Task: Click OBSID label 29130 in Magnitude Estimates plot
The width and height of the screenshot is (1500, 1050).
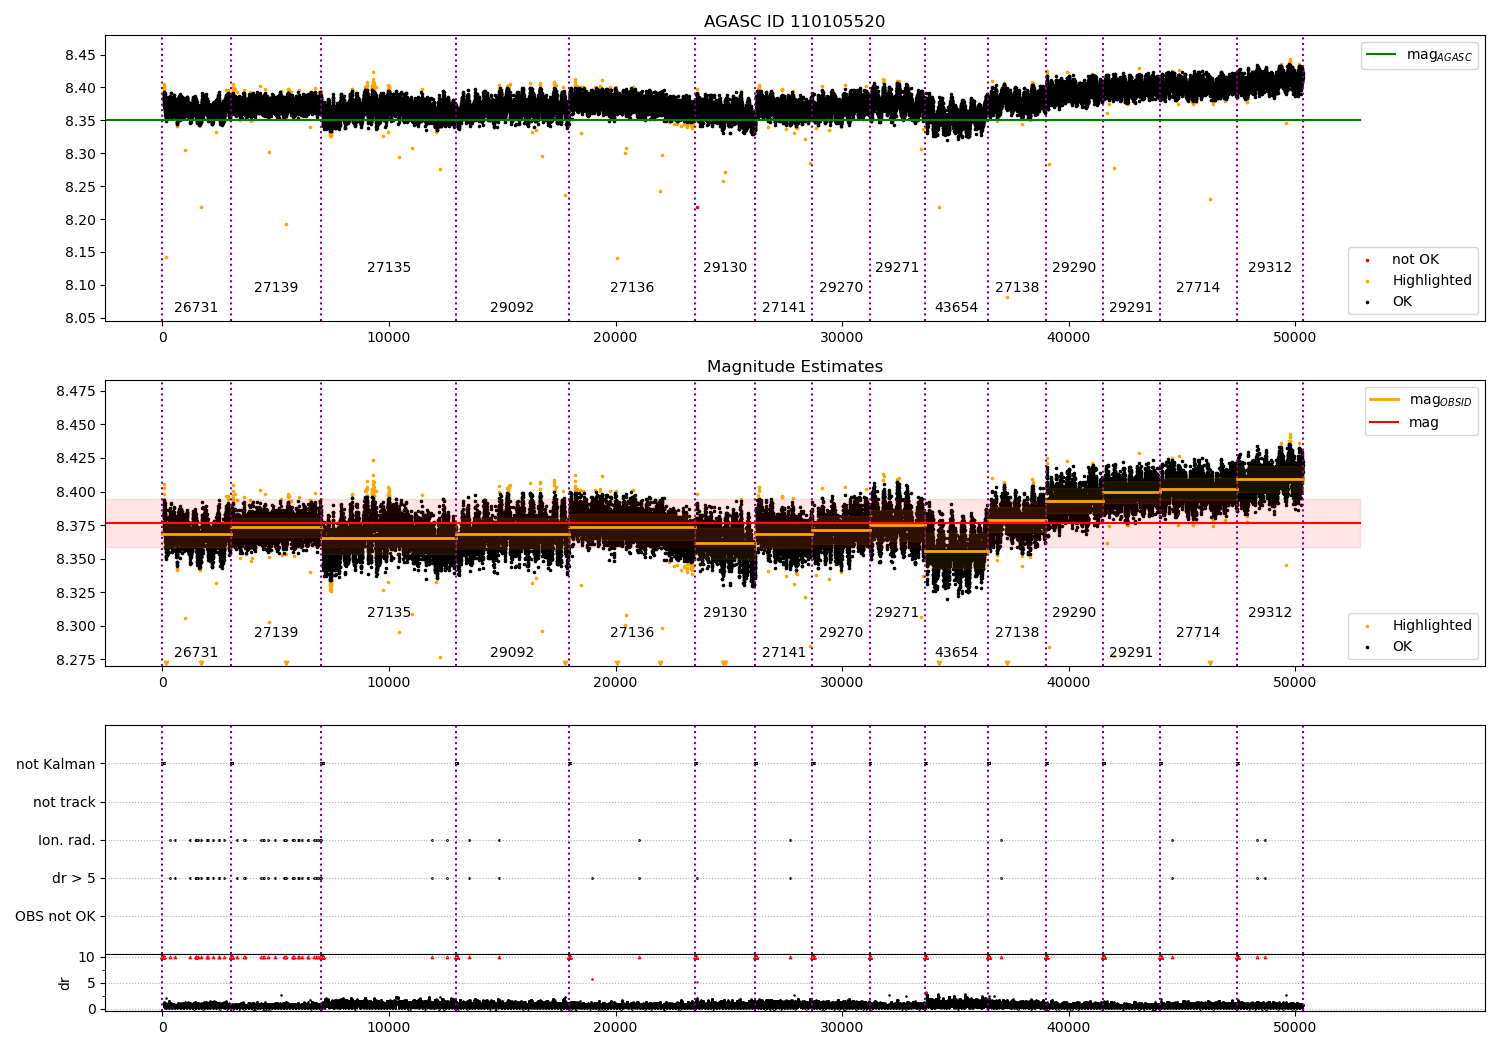Action: coord(725,612)
